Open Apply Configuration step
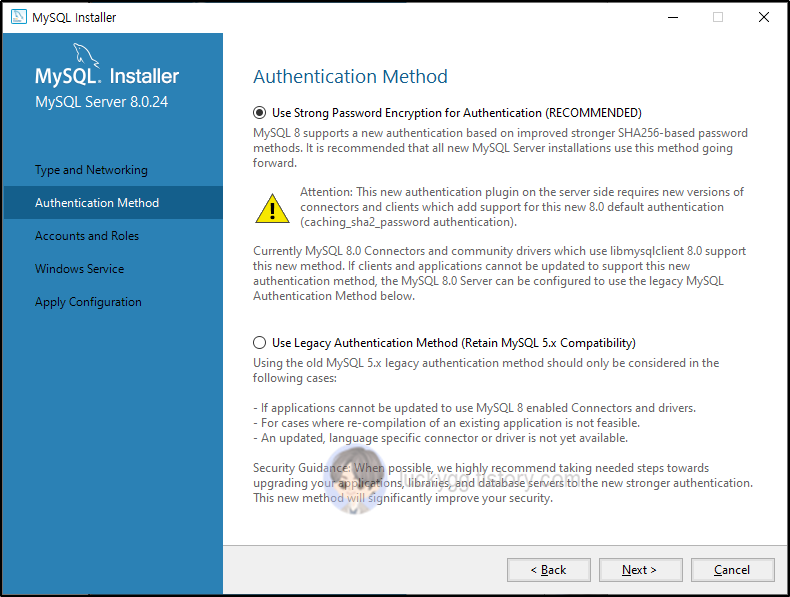The height and width of the screenshot is (597, 790). coord(88,302)
